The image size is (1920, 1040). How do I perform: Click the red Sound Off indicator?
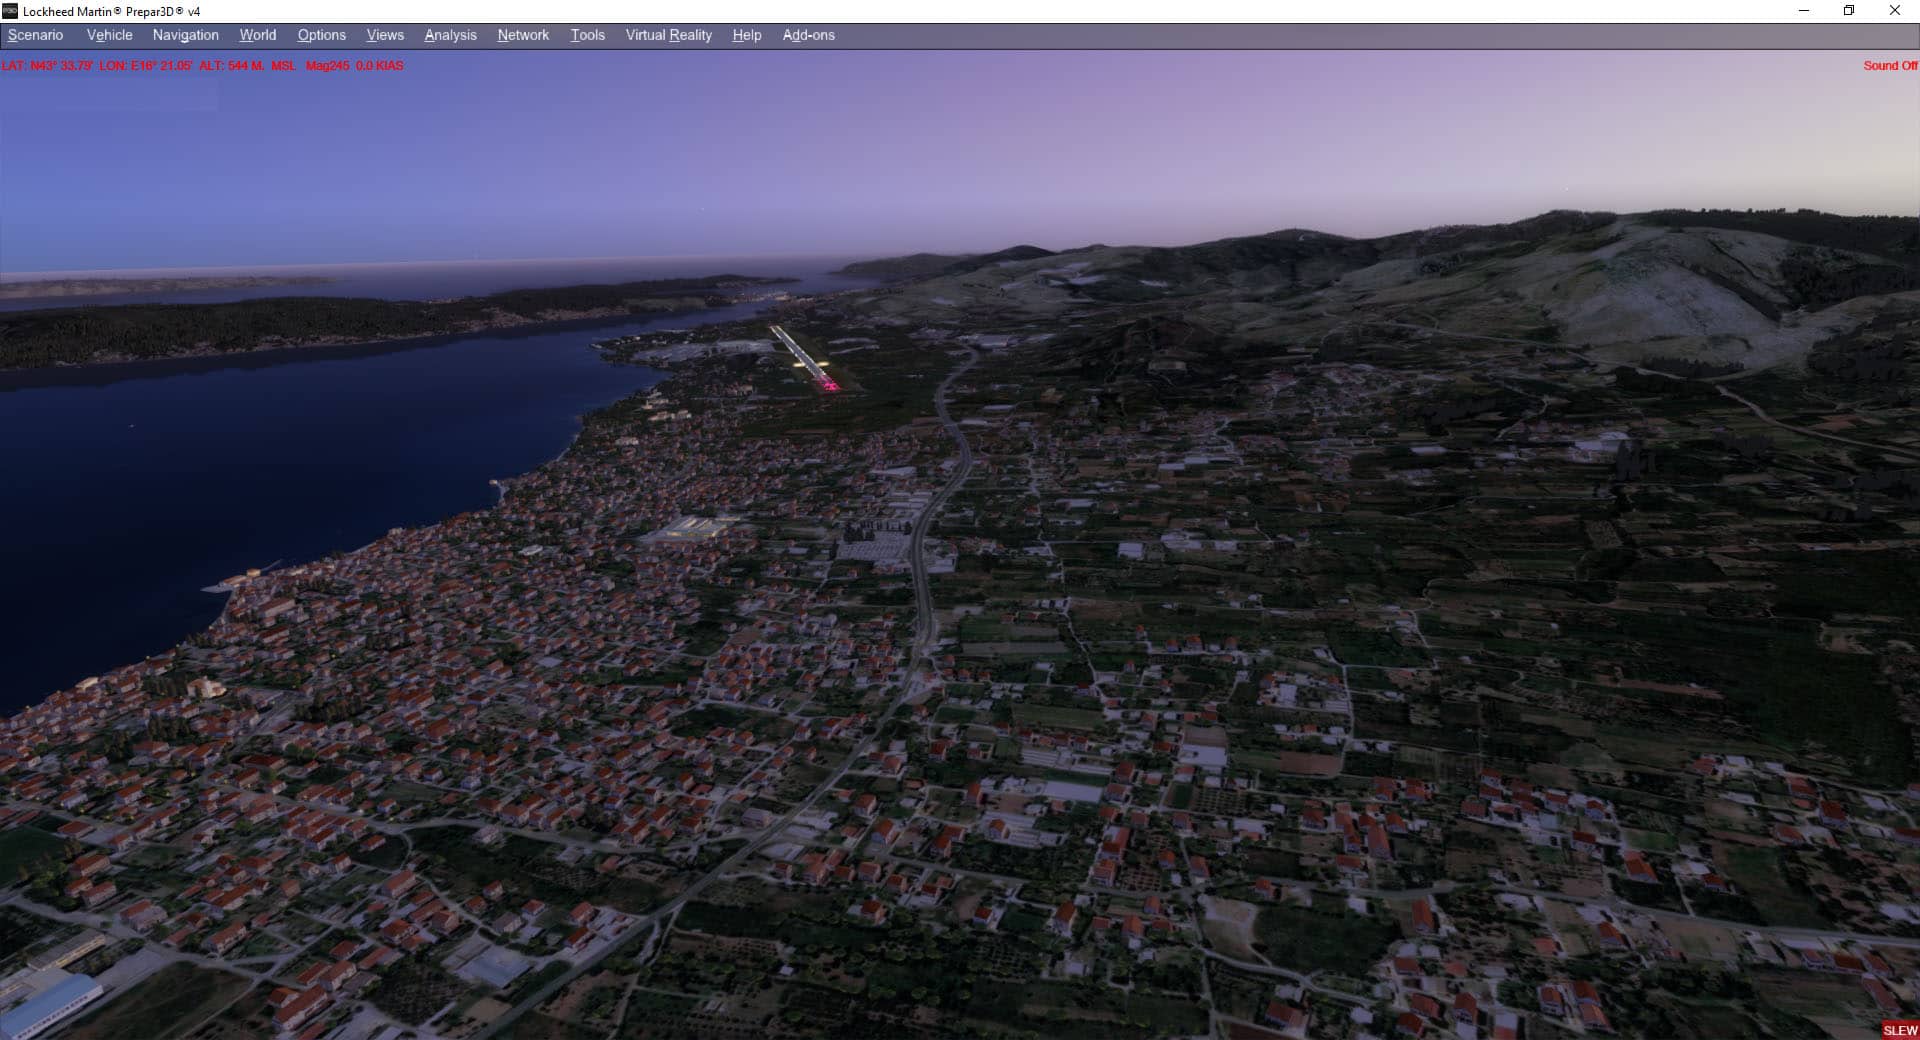1889,66
